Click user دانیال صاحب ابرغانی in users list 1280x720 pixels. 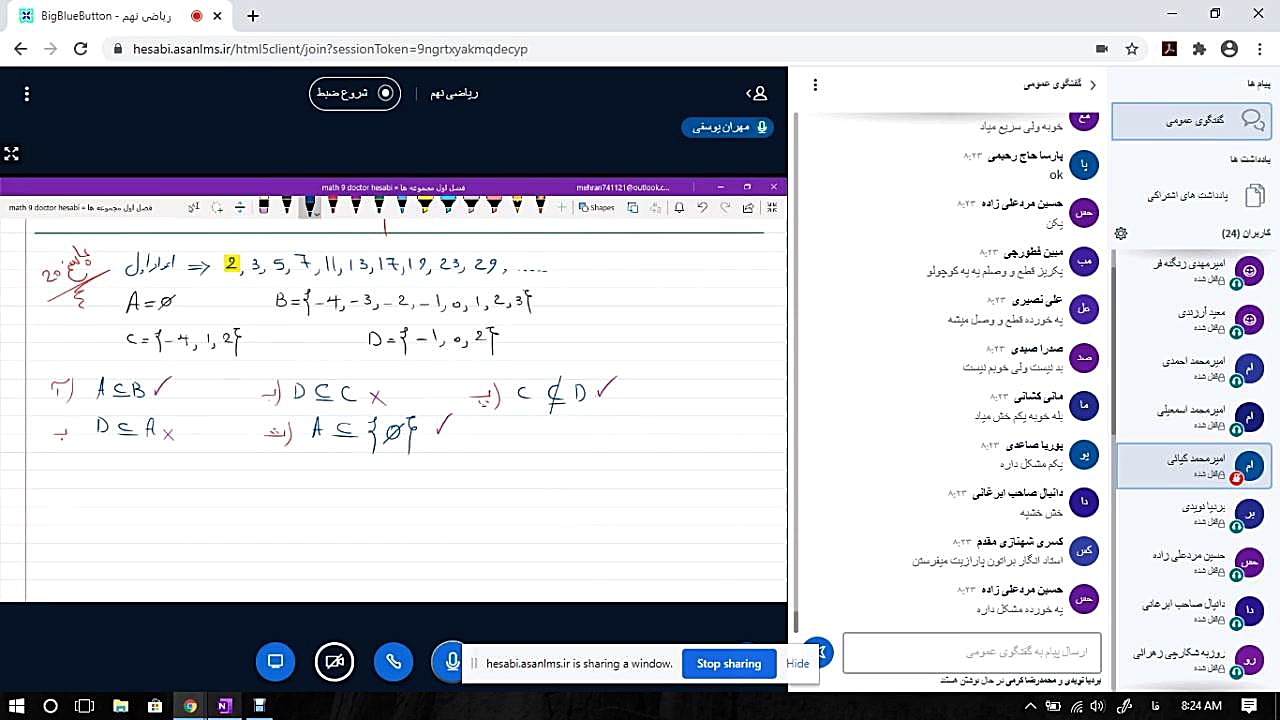click(1194, 611)
